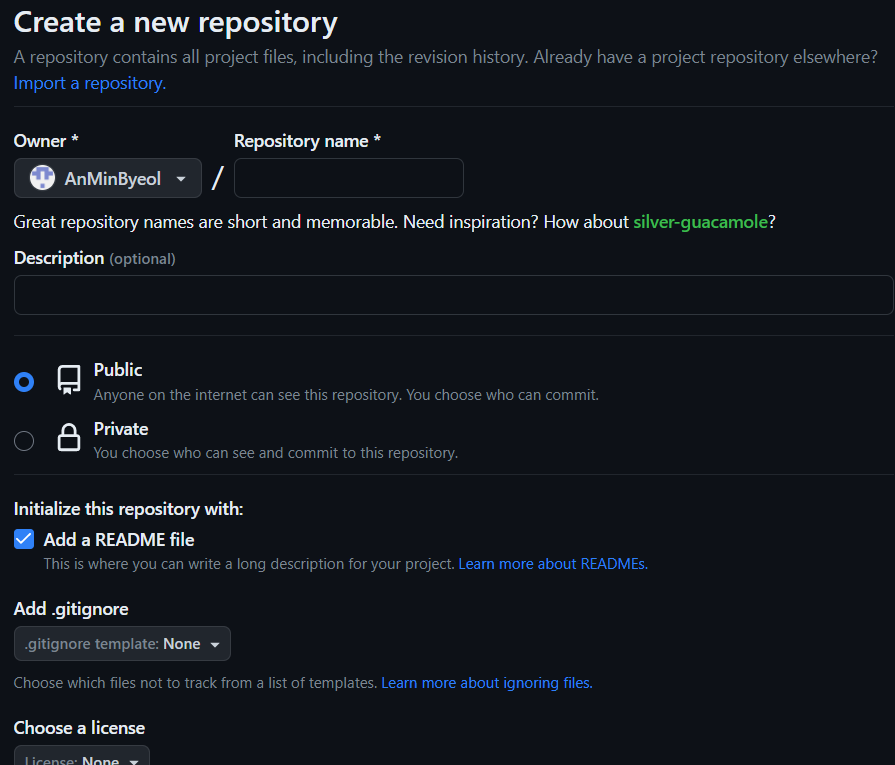Click the Public option label
Screen dimensions: 895x765
(x=118, y=370)
